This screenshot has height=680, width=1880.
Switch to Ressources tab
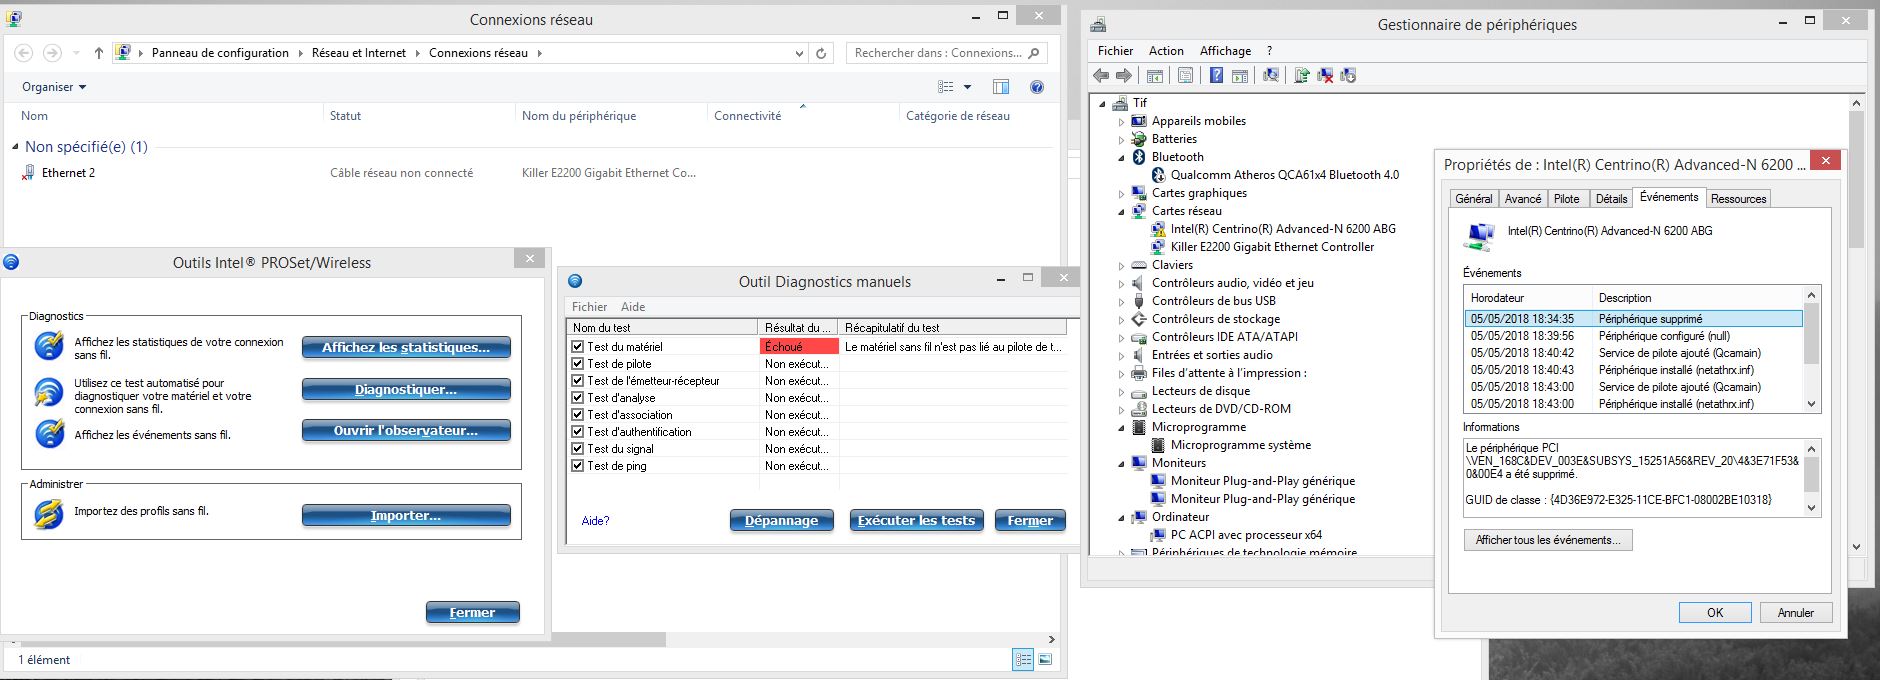coord(1738,199)
